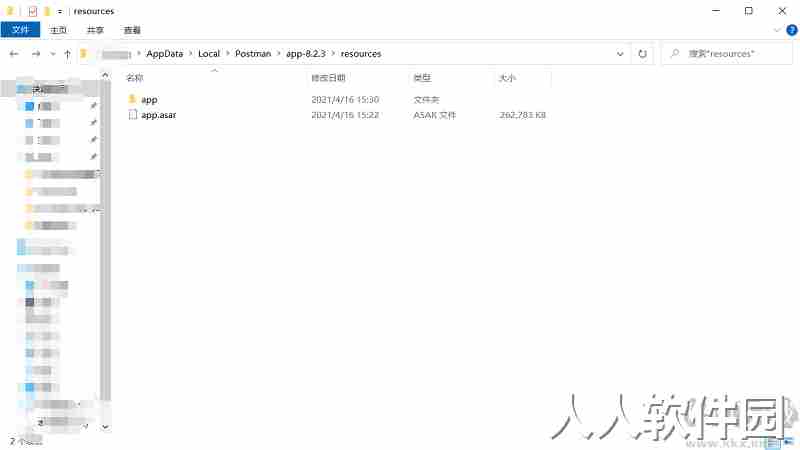Expand the ribbon with chevron
Viewport: 800px width, 450px height.
777,30
